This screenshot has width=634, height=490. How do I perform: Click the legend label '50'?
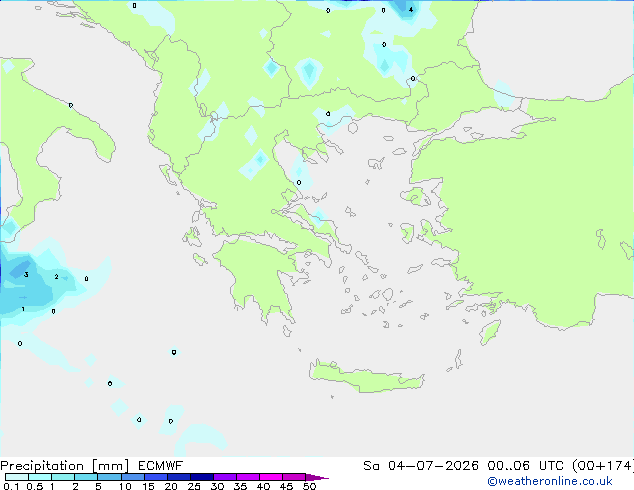pyautogui.click(x=309, y=486)
